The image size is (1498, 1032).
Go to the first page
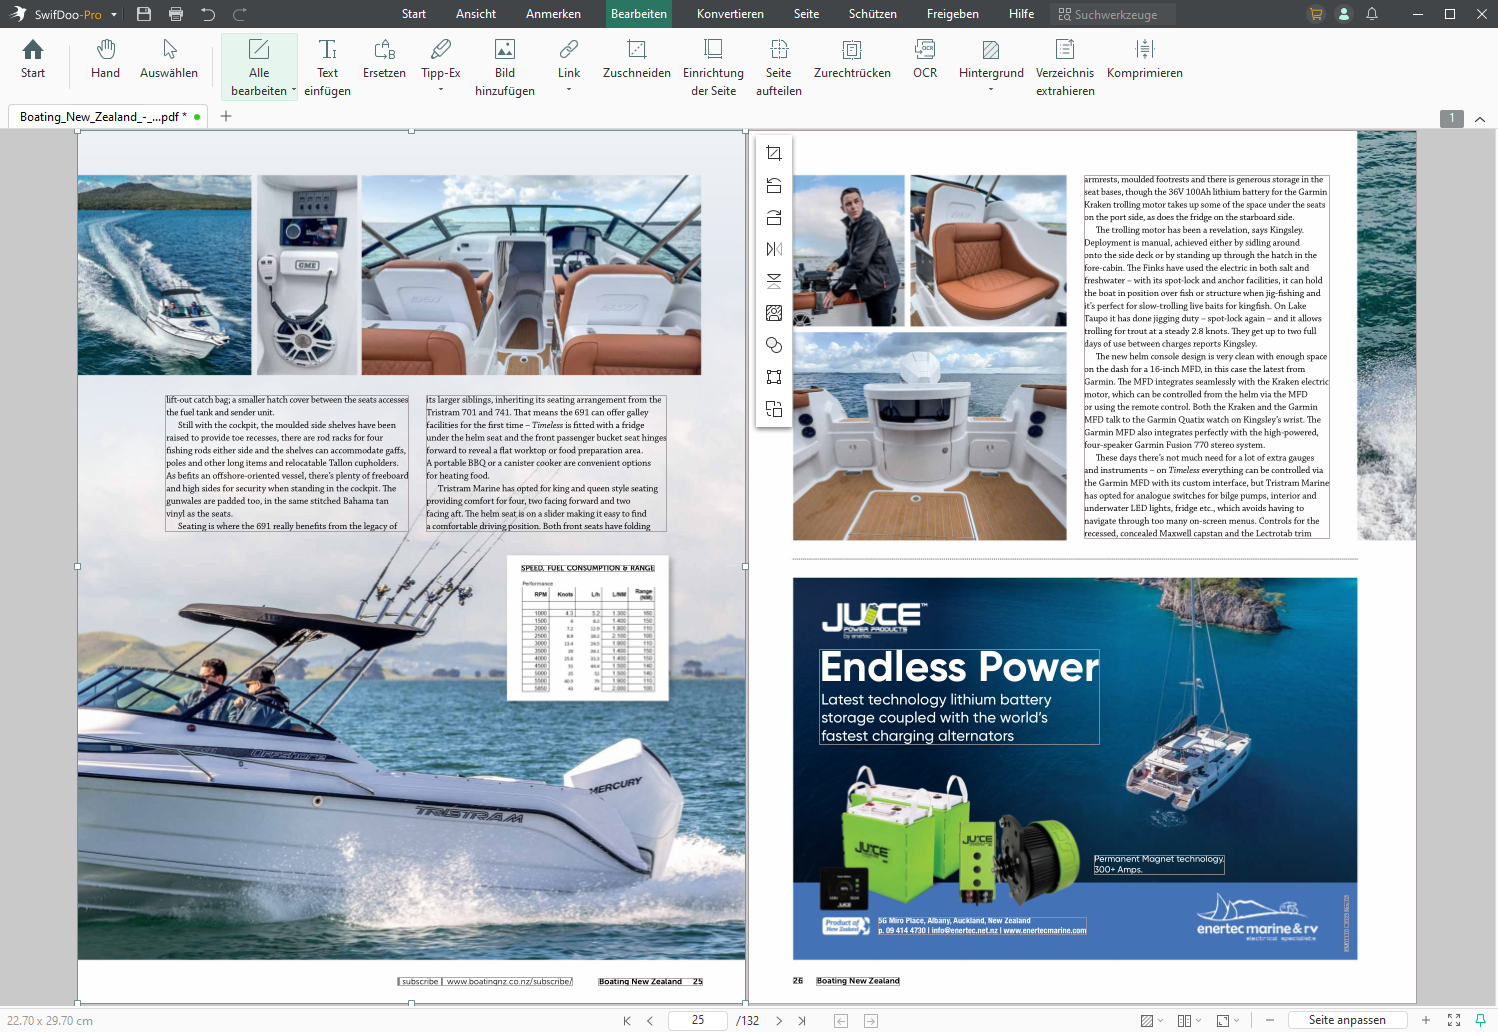pyautogui.click(x=627, y=1021)
